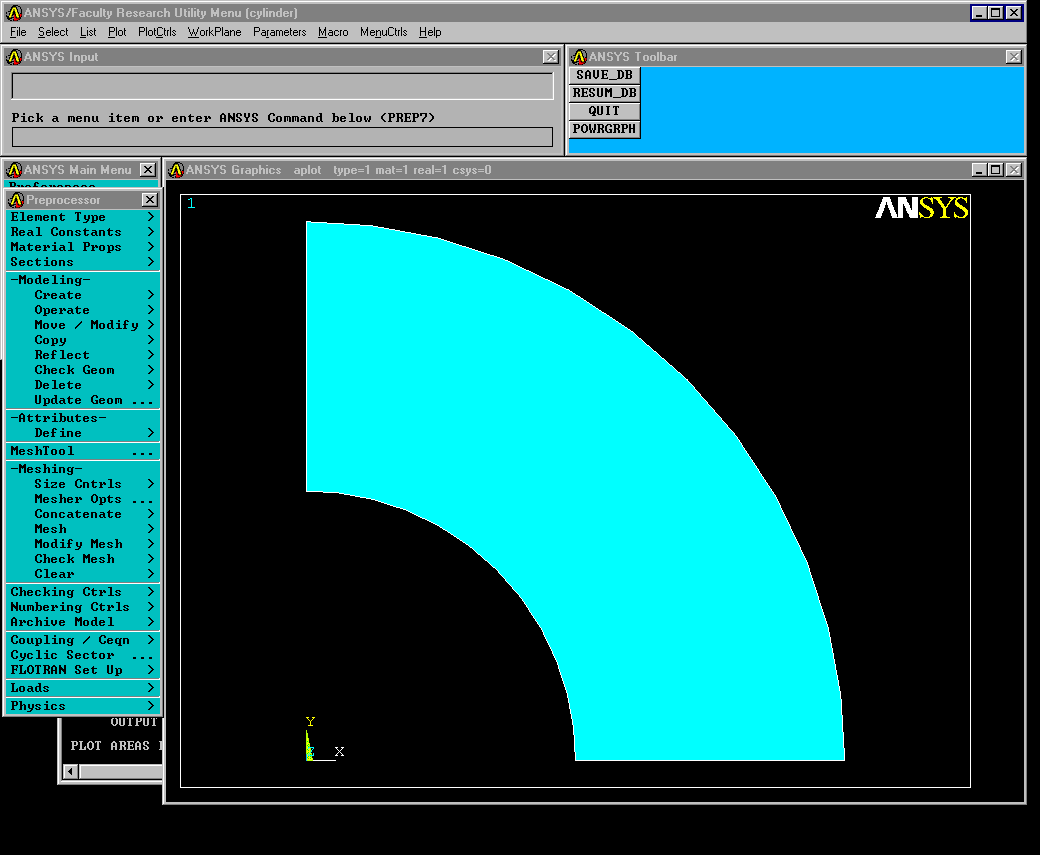Click the output window left scroll arrow

70,771
